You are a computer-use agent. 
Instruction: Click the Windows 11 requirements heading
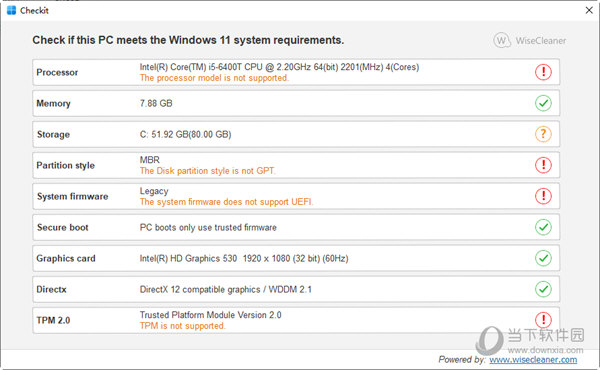[x=188, y=40]
